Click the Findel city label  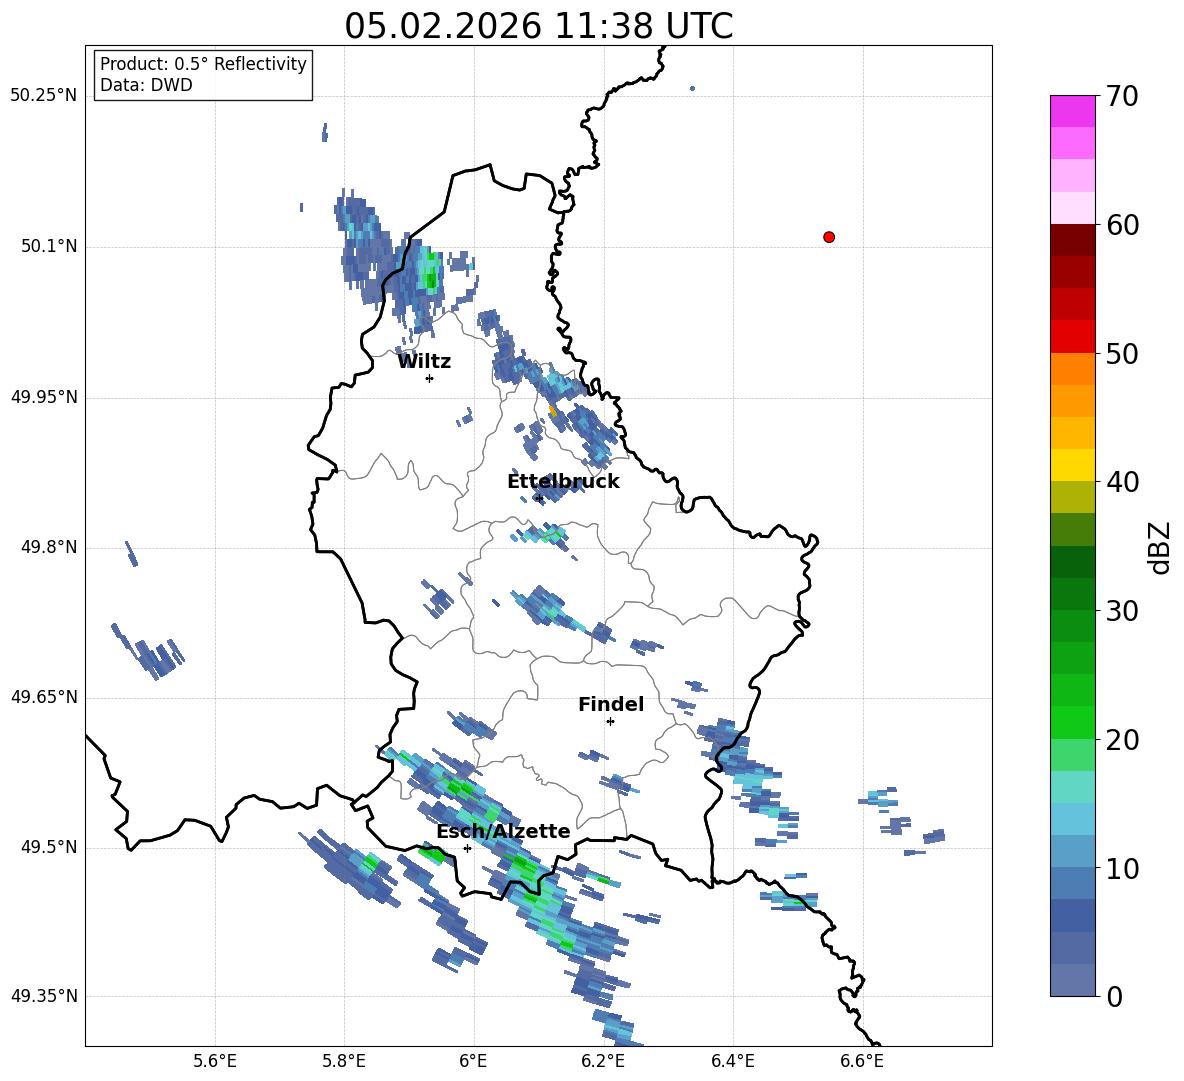coord(611,704)
